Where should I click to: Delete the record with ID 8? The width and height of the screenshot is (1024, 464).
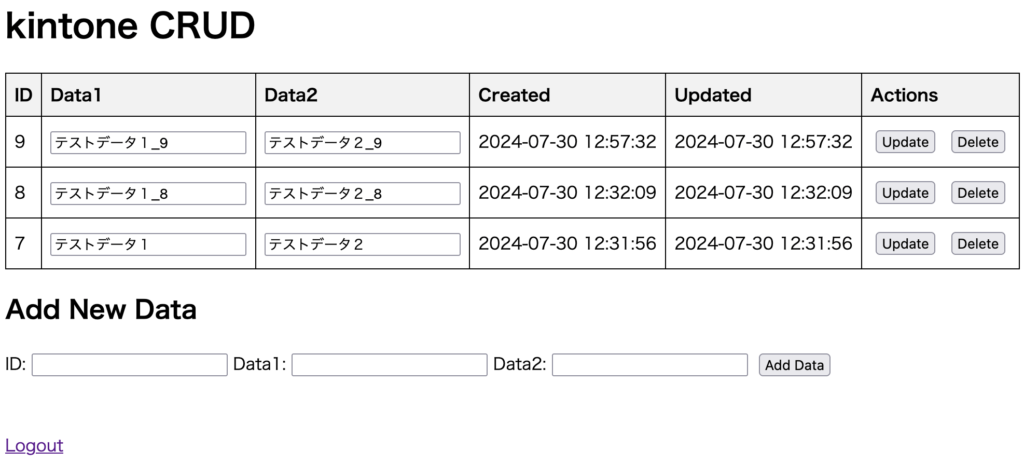[x=978, y=193]
